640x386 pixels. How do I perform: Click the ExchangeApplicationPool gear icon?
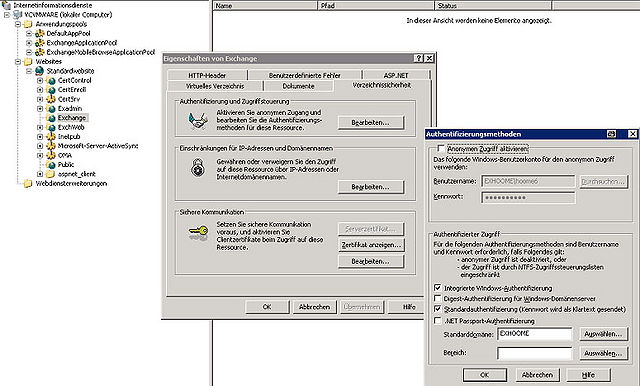click(40, 43)
